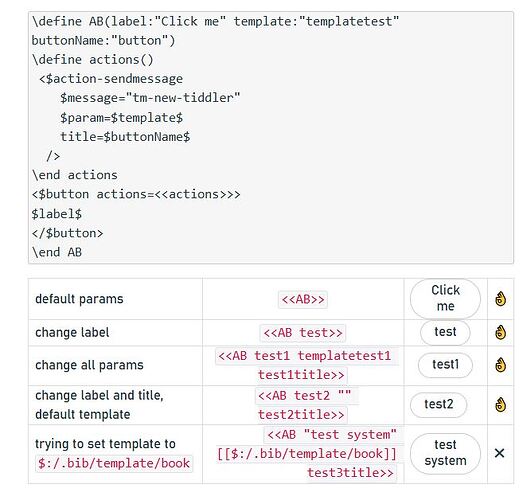Screen dimensions: 523x500
Task: Click the "test2" button
Action: (439, 405)
